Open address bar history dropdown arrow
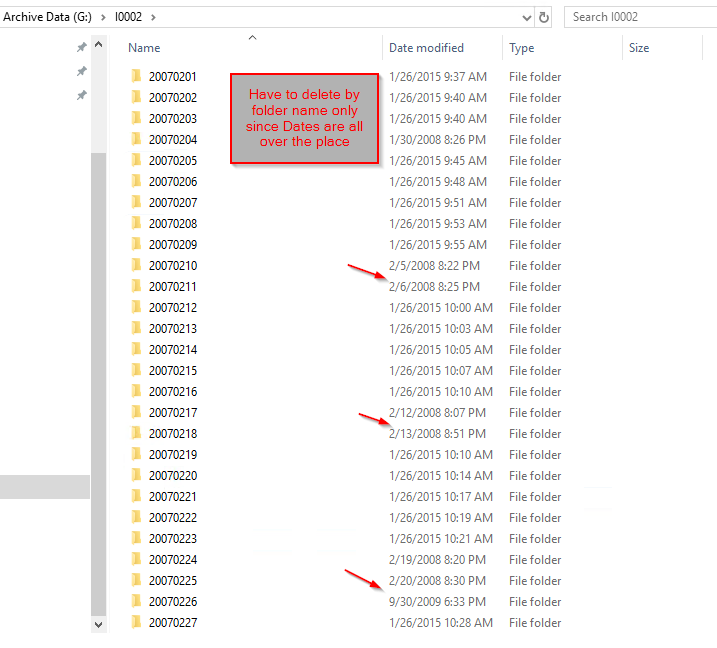This screenshot has width=717, height=648. (527, 18)
